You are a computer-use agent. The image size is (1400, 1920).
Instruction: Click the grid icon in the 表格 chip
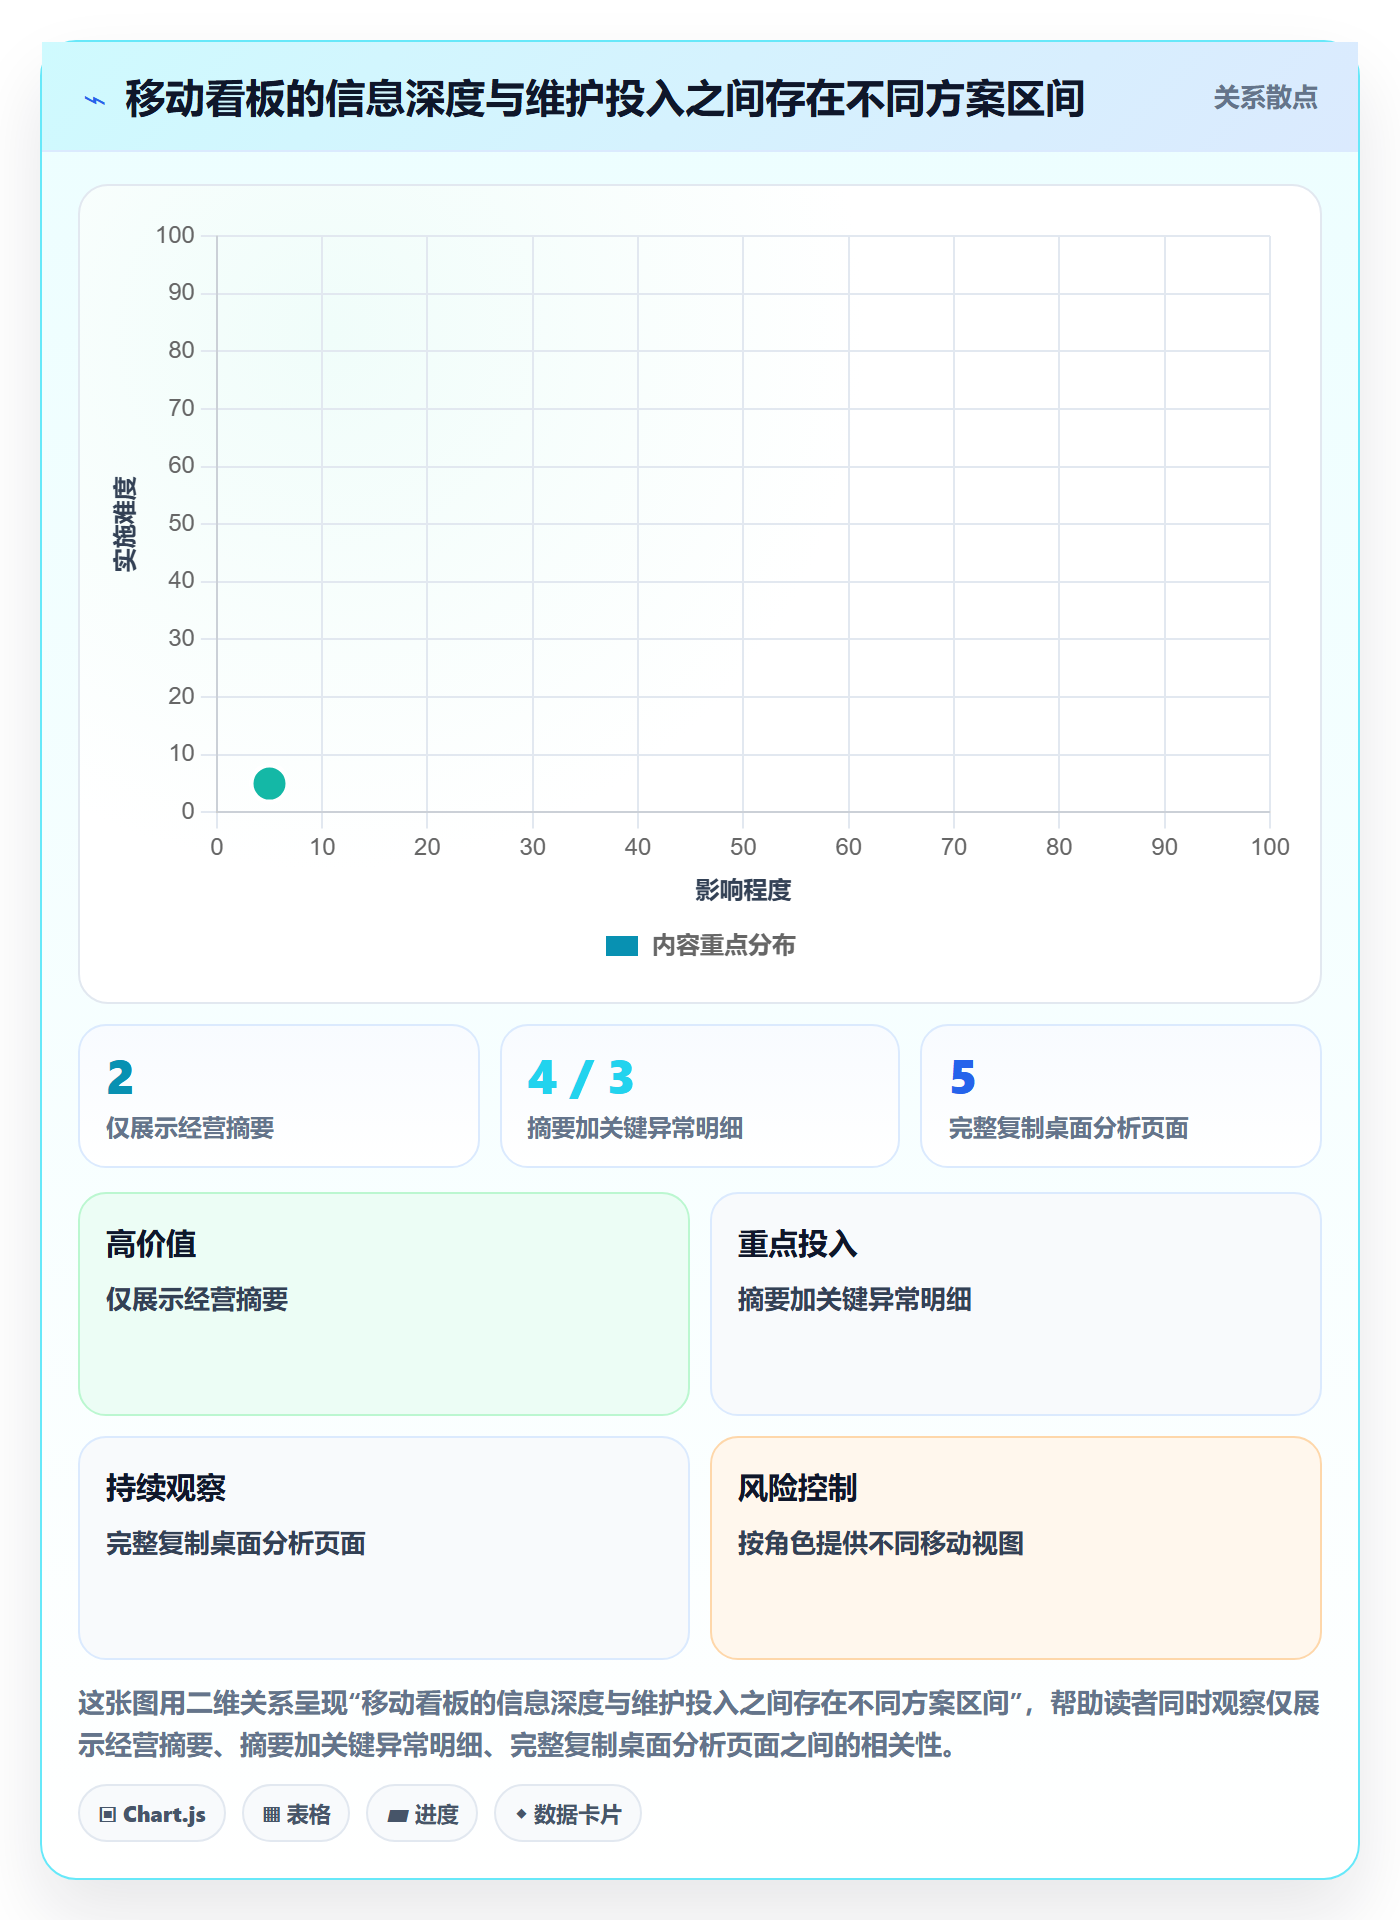[271, 1815]
